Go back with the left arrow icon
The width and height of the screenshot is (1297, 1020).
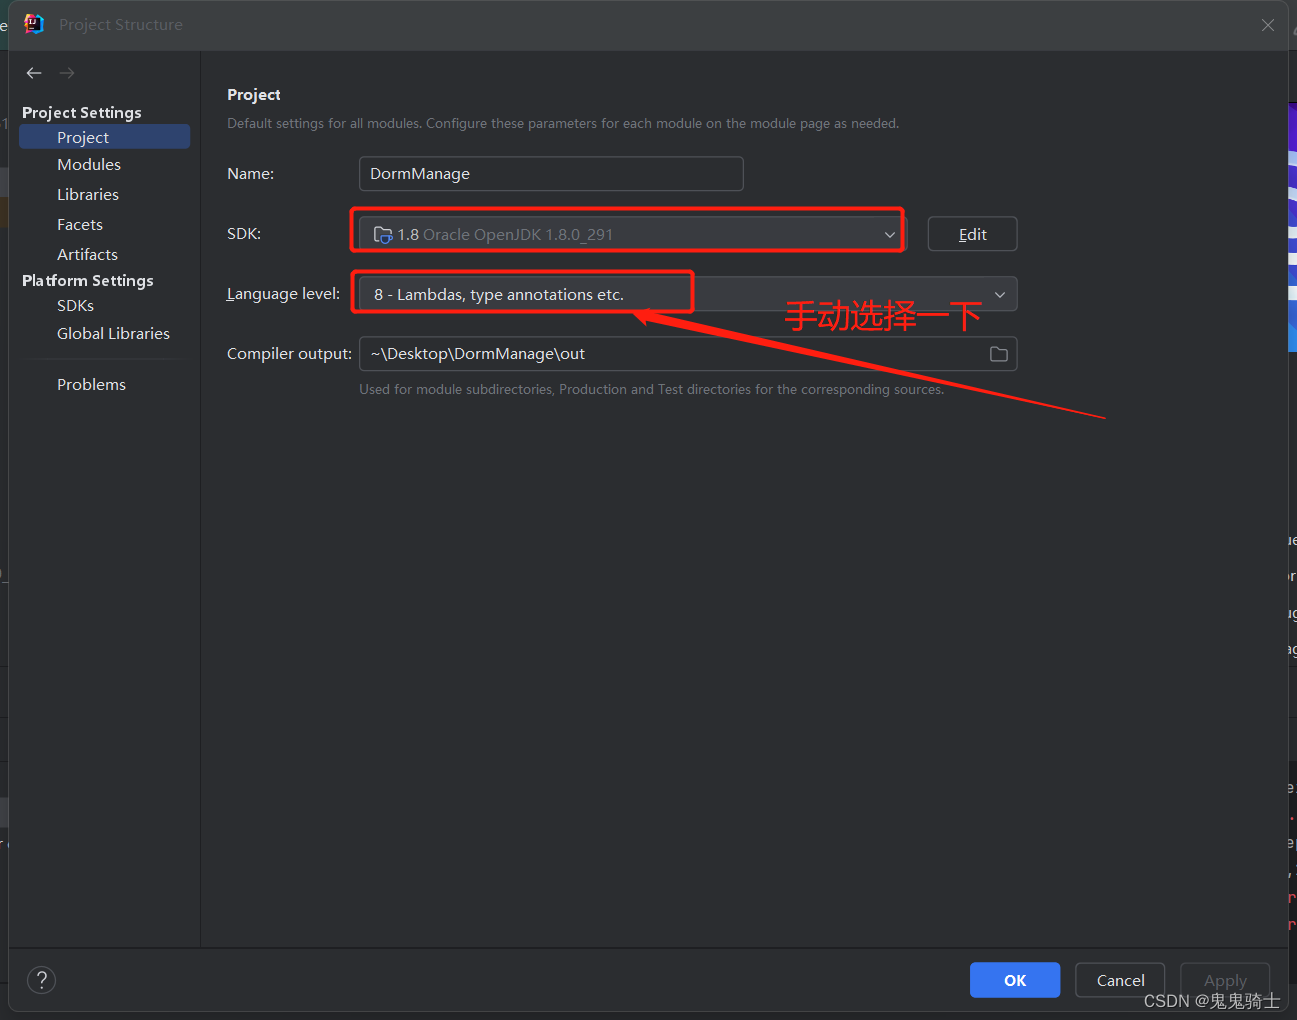(34, 73)
